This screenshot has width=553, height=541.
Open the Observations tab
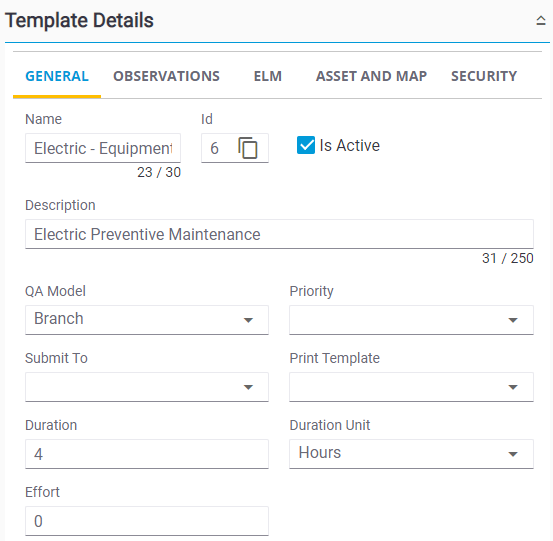(x=166, y=76)
